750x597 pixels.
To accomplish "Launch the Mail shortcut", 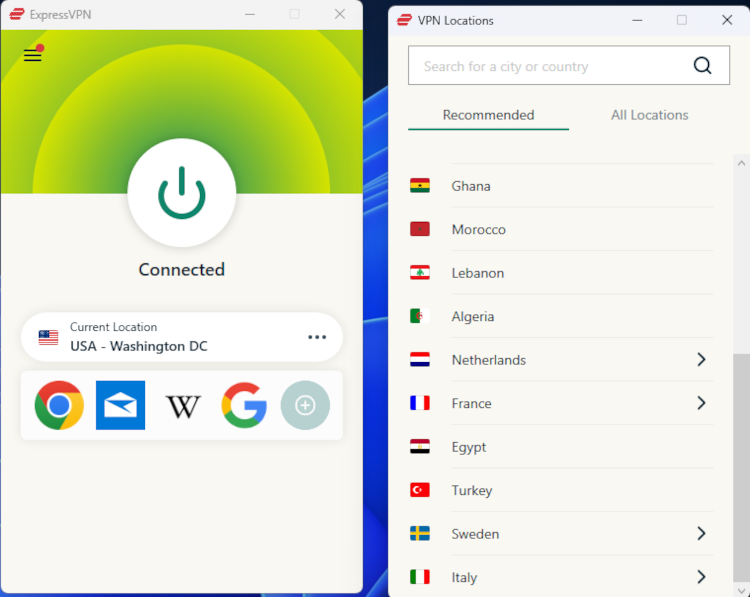I will [x=121, y=405].
